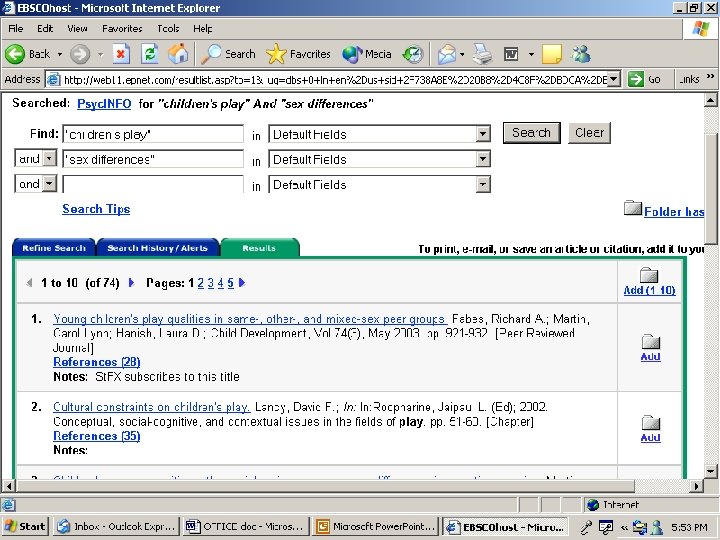720x540 pixels.
Task: Open the References (28) link
Action: coord(97,362)
